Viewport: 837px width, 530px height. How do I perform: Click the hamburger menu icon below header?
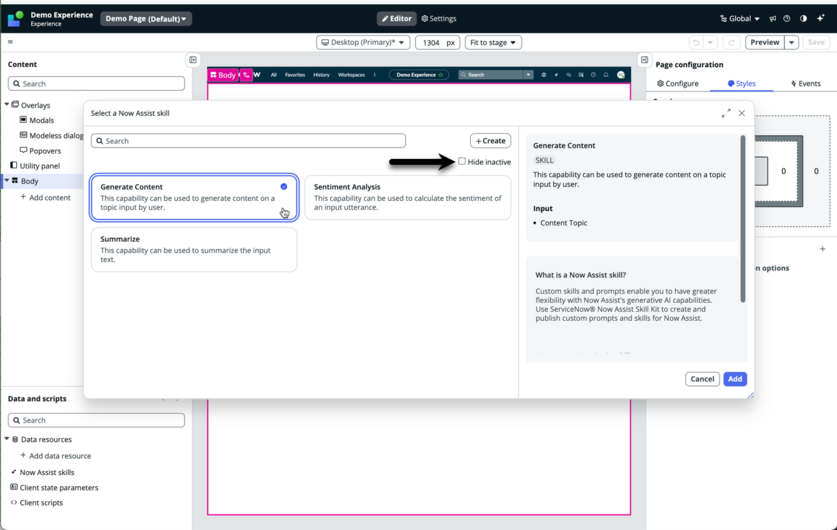(10, 42)
